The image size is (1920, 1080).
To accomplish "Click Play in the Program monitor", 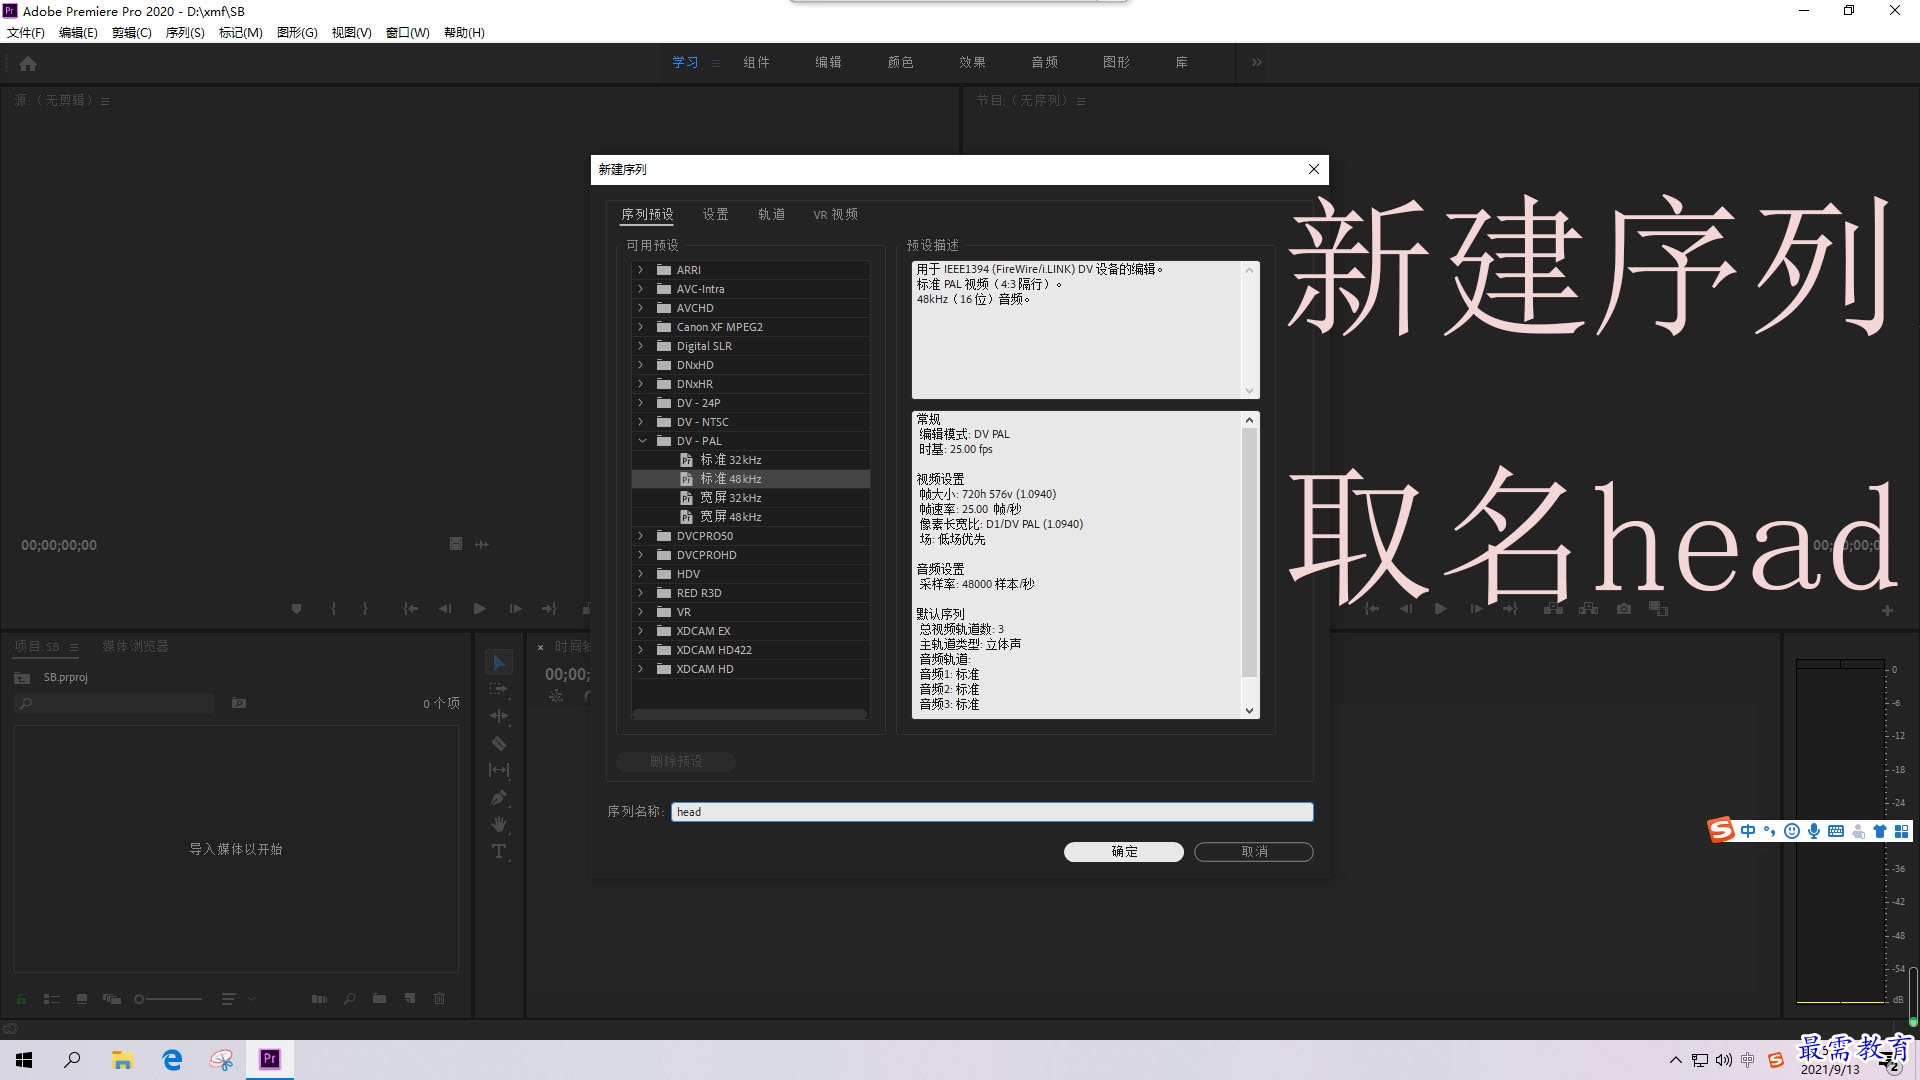I will (1440, 608).
